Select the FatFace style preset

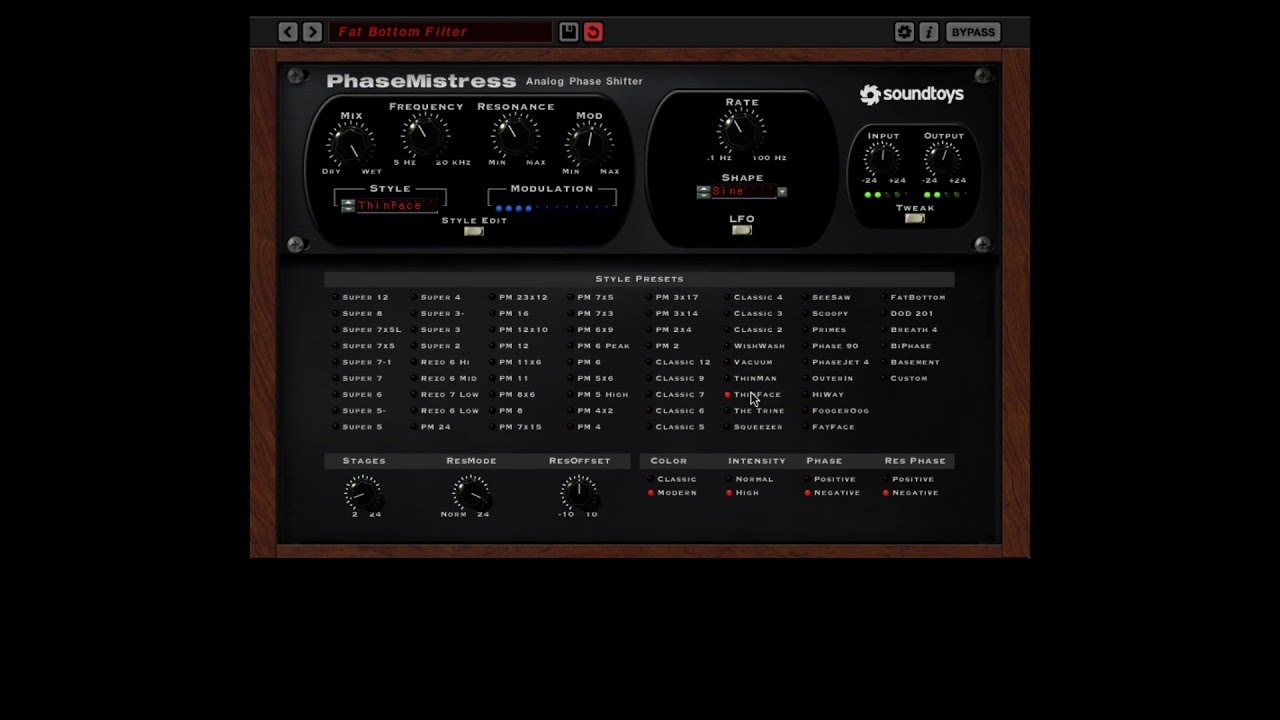point(829,427)
